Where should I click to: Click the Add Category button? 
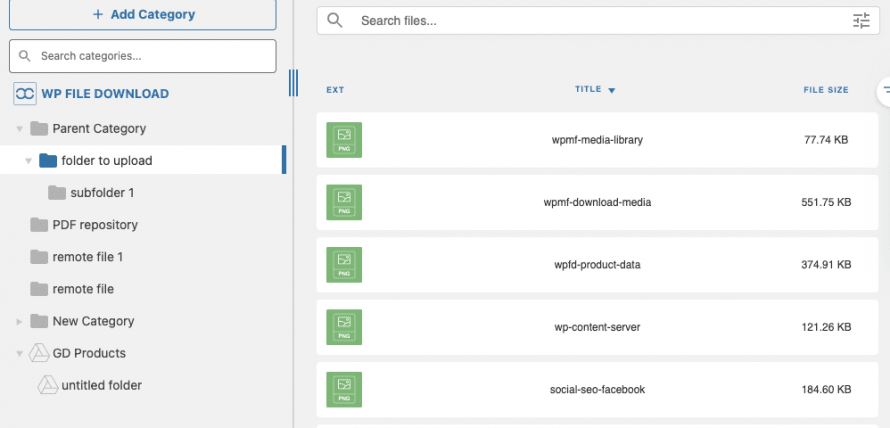(143, 15)
